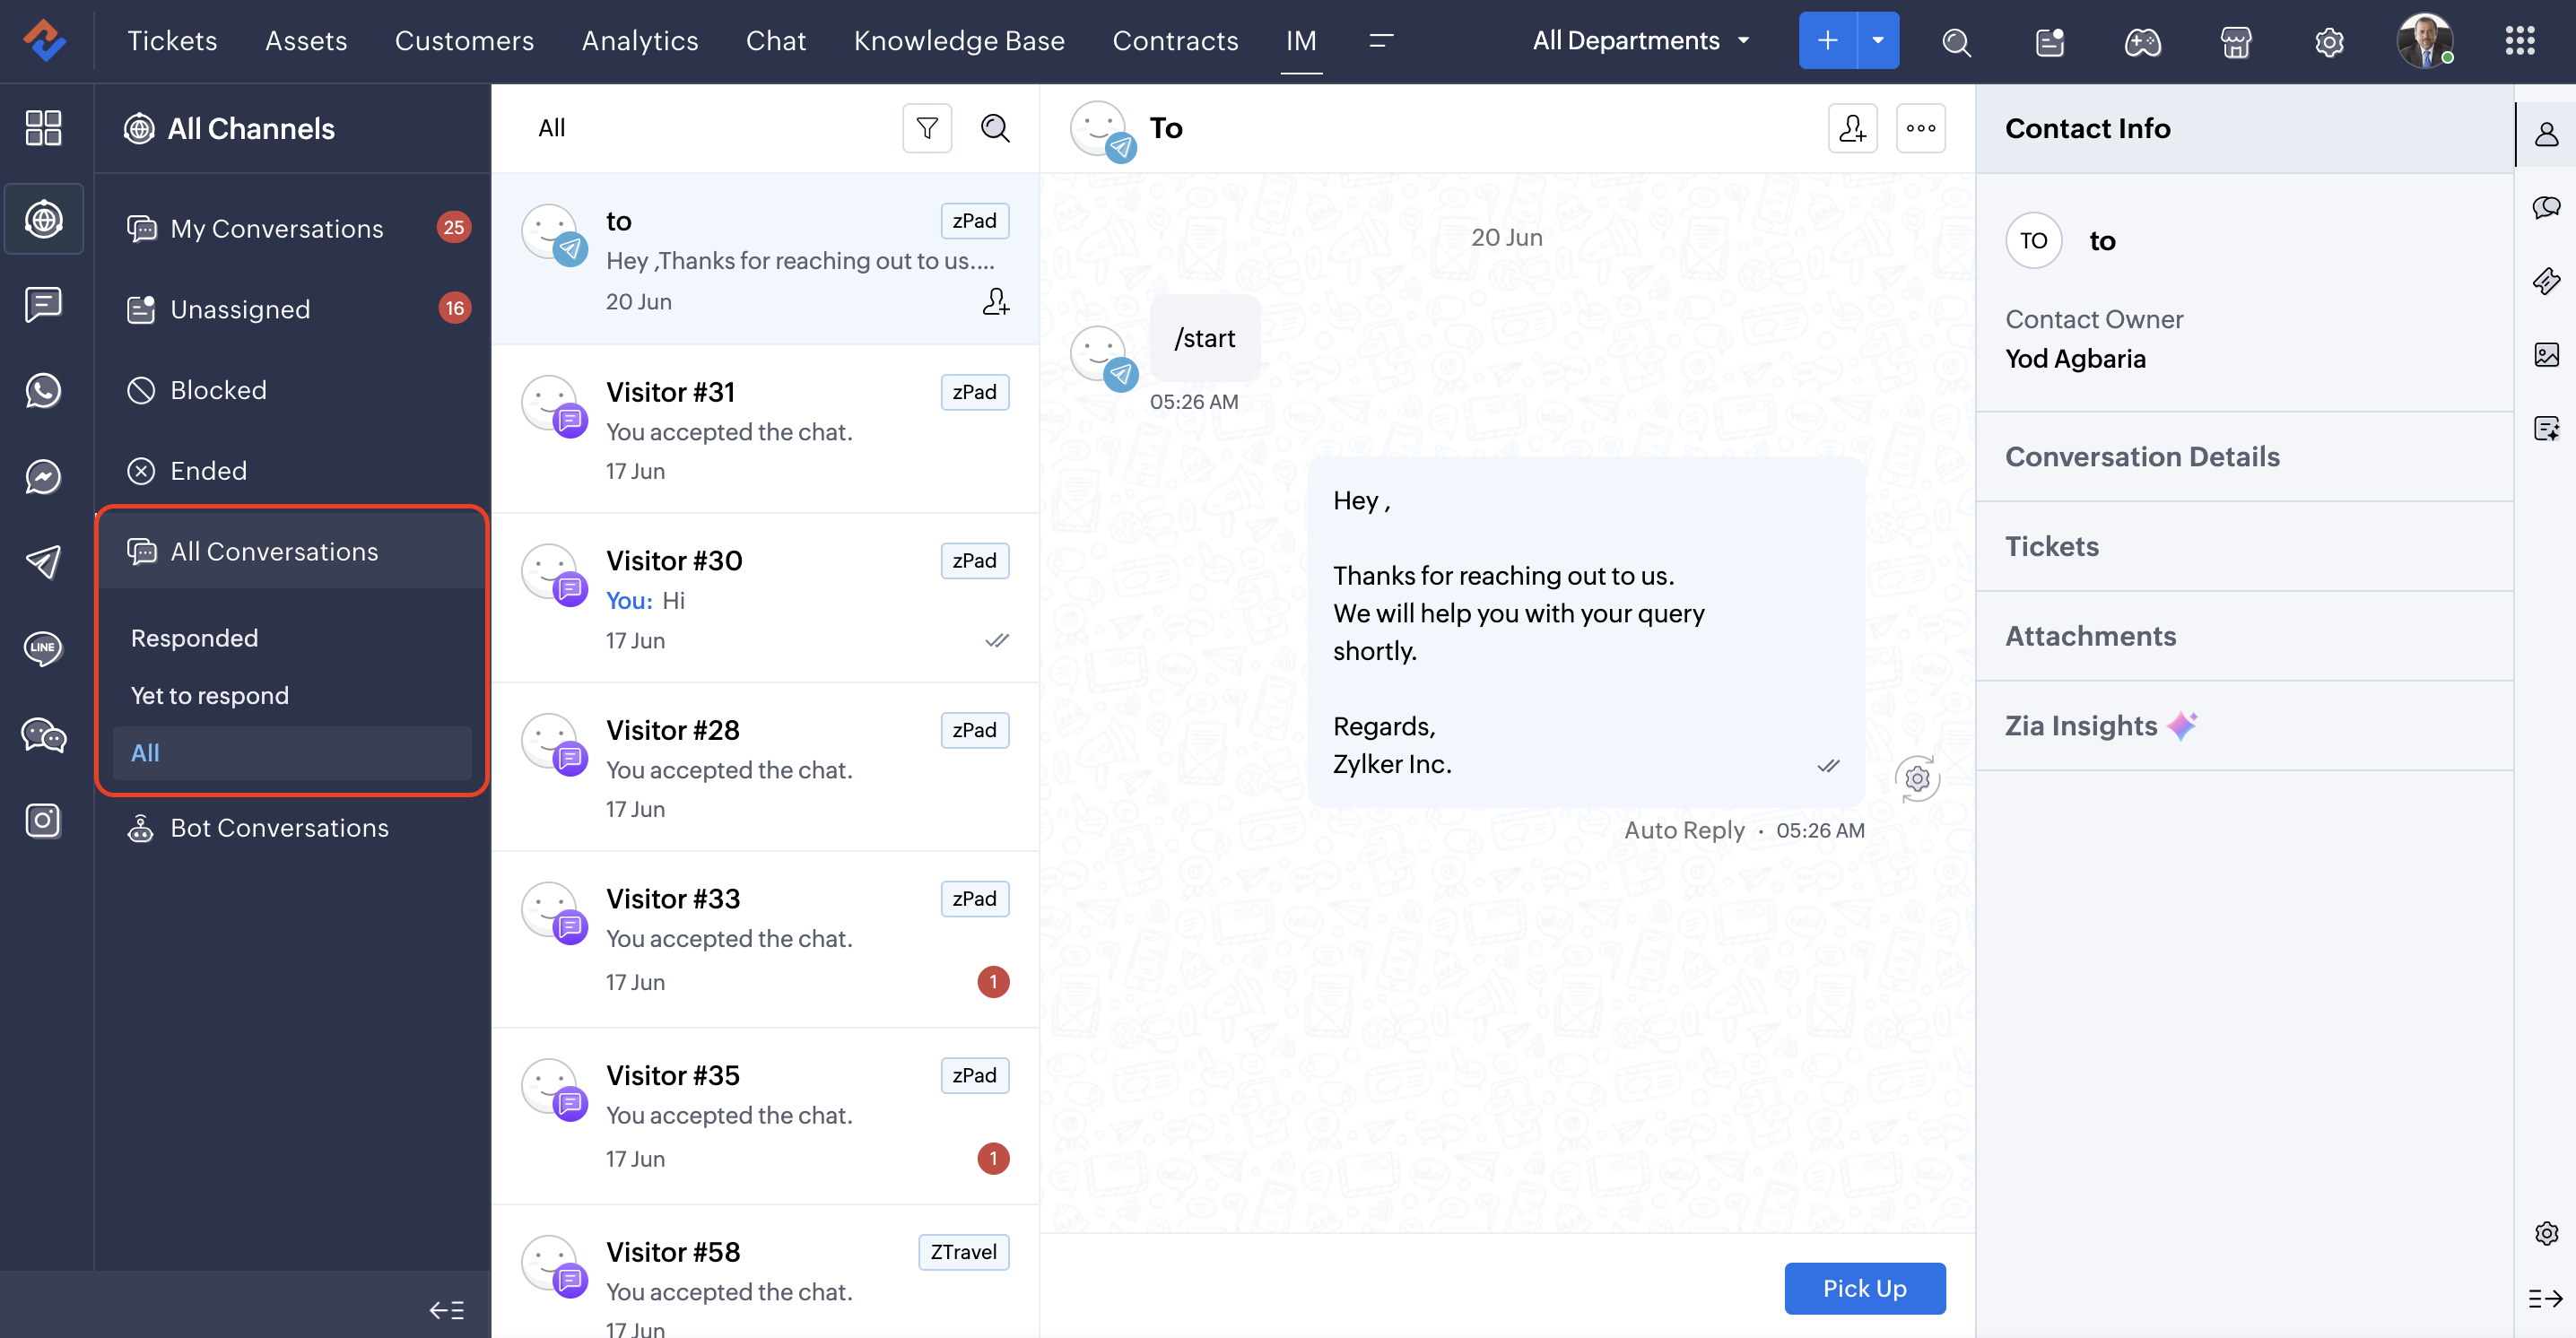The image size is (2576, 1338).
Task: Open the Assets tab
Action: tap(306, 41)
